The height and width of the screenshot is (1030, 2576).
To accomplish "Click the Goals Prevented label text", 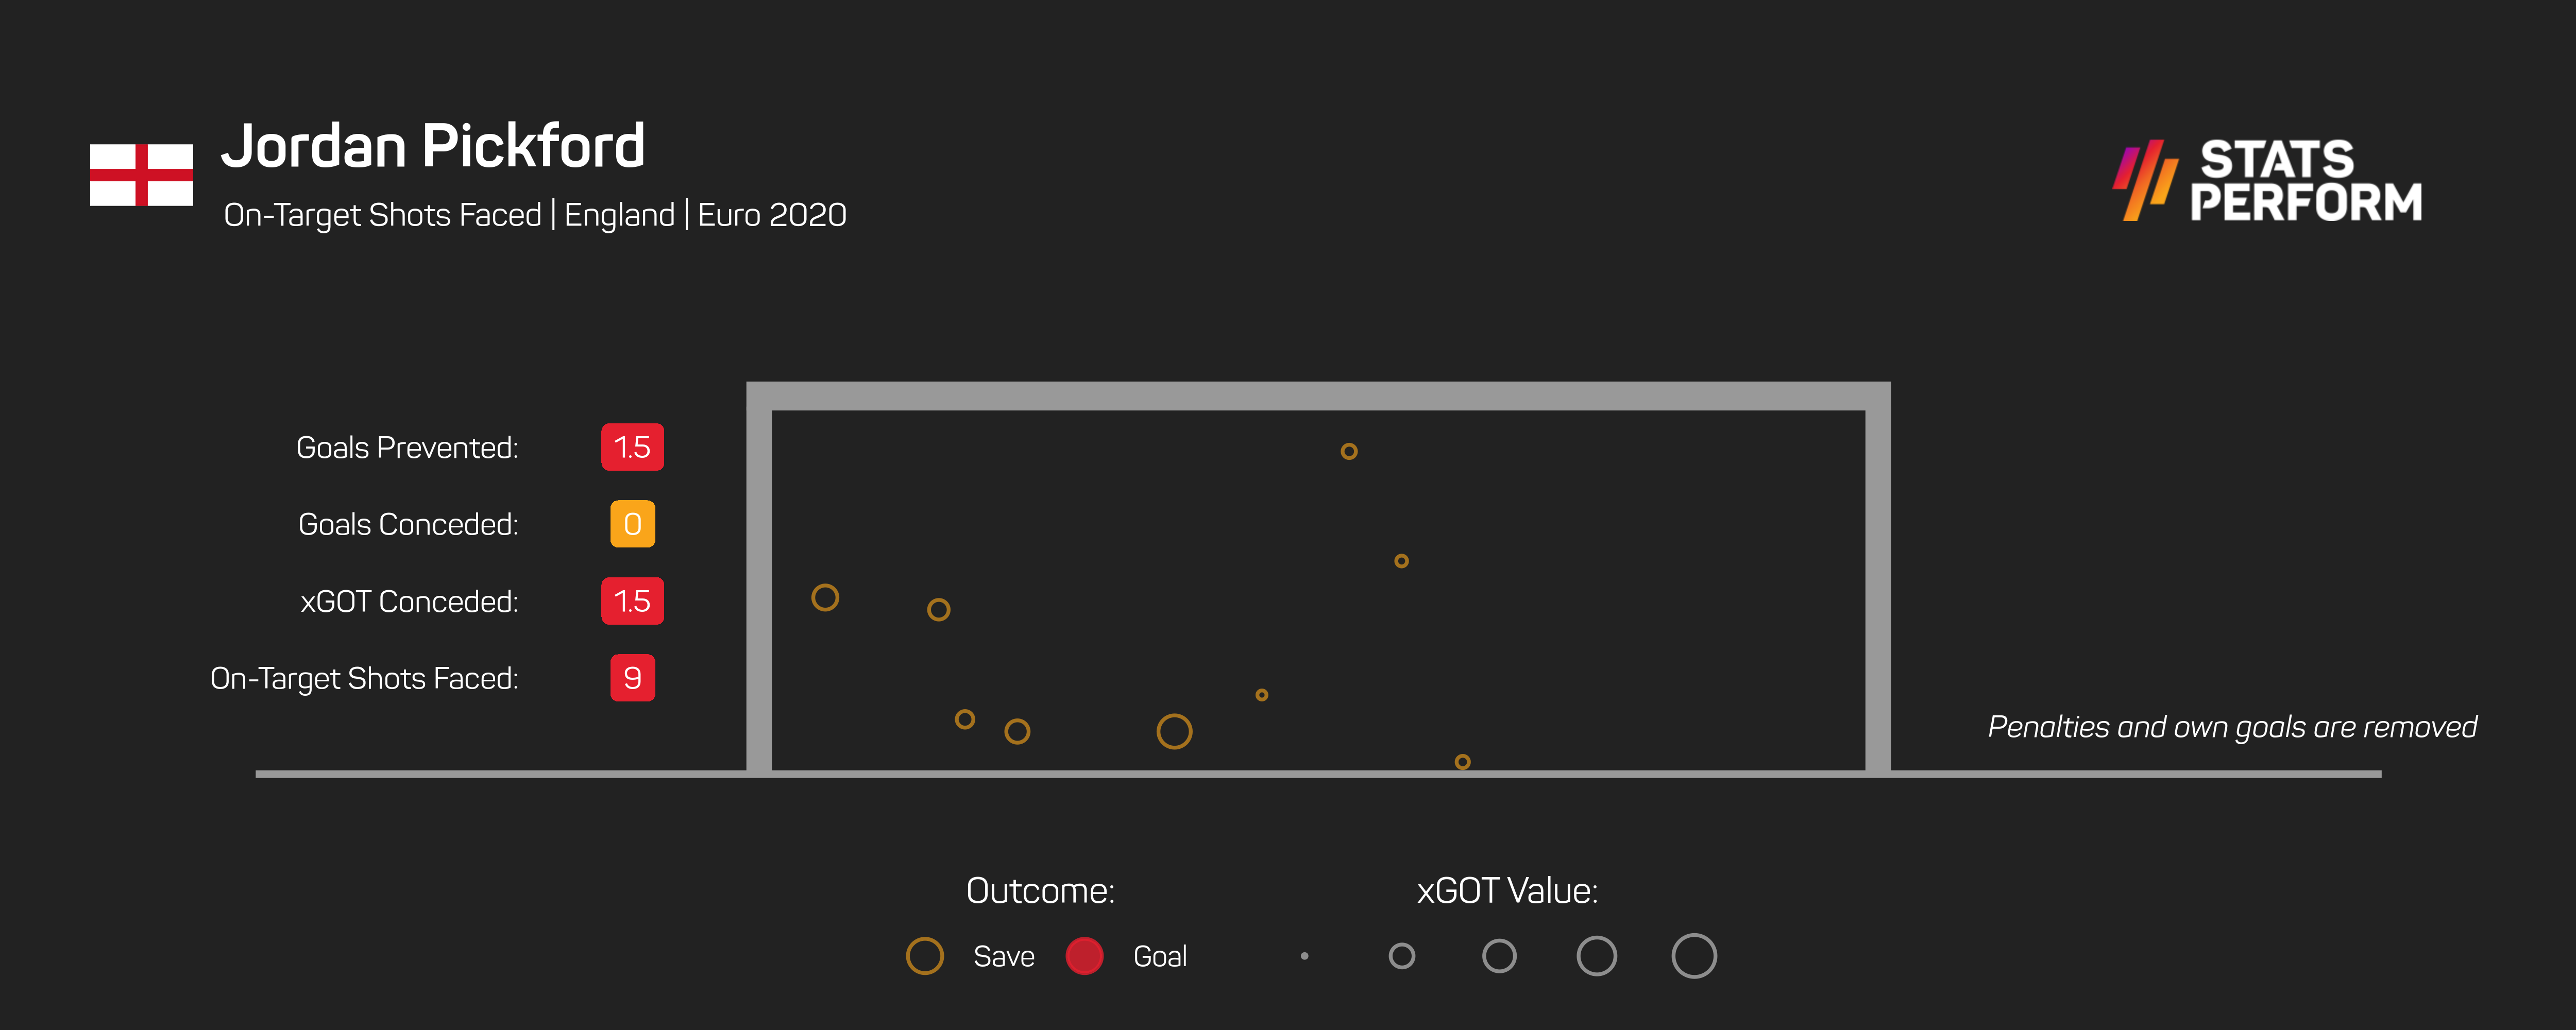I will coord(407,448).
